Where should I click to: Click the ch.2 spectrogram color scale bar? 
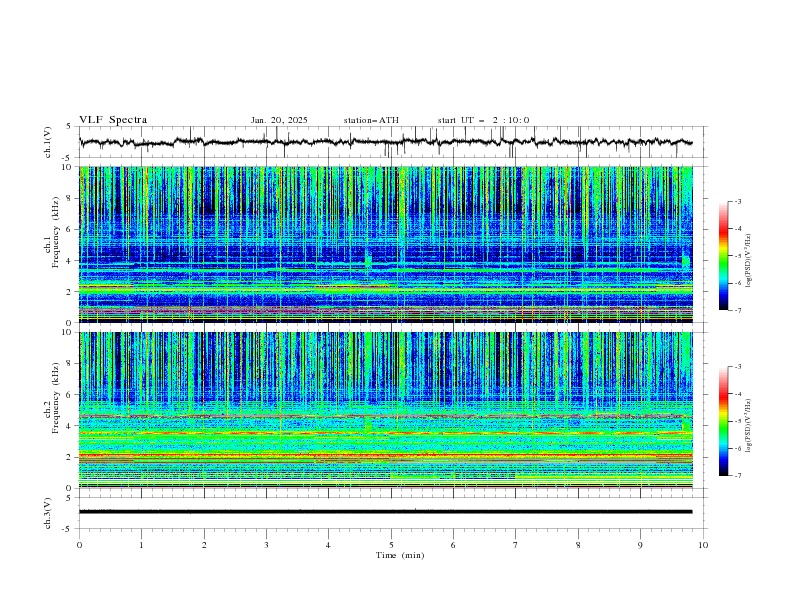tap(723, 421)
